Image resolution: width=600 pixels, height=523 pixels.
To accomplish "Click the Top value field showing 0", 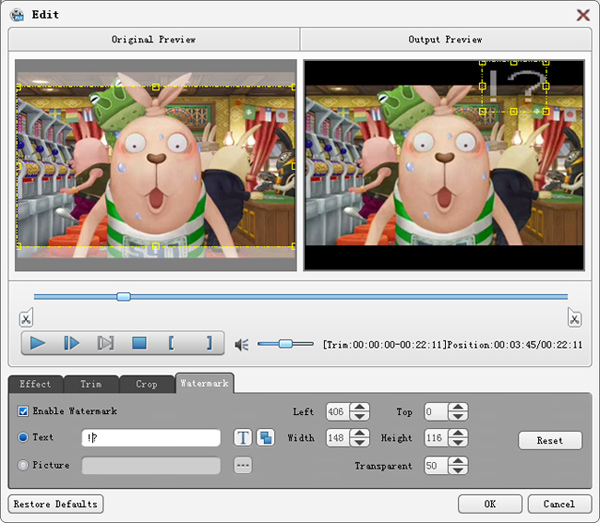I will tap(436, 412).
